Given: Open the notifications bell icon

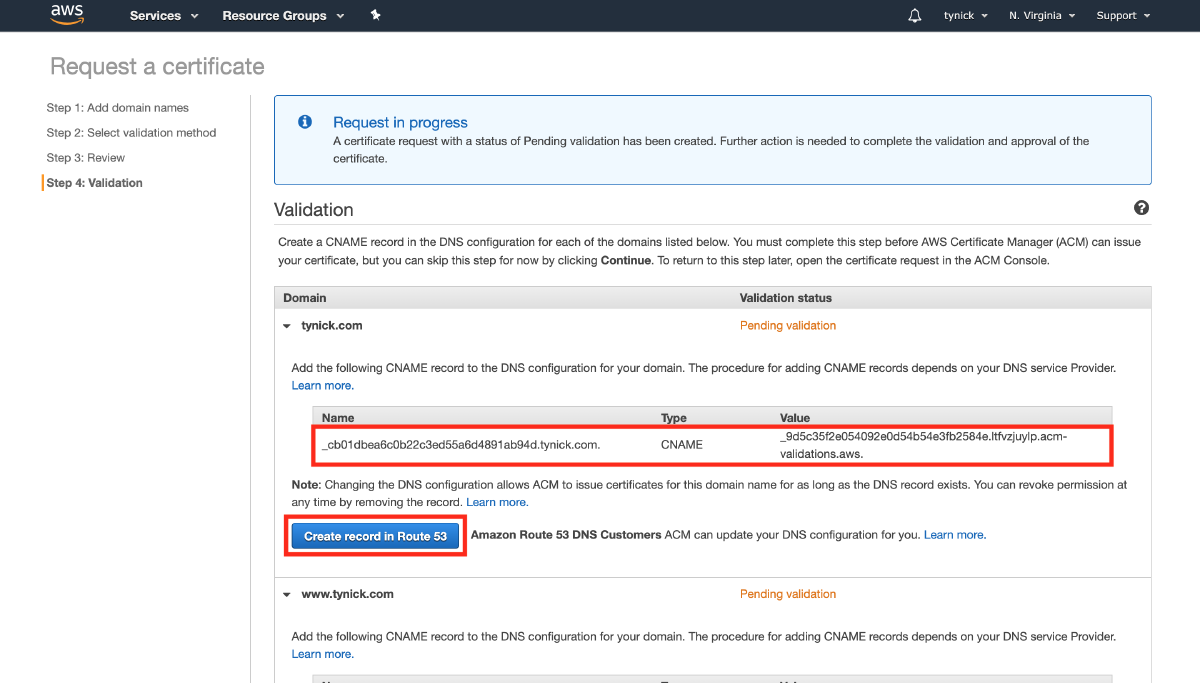Looking at the screenshot, I should (915, 16).
